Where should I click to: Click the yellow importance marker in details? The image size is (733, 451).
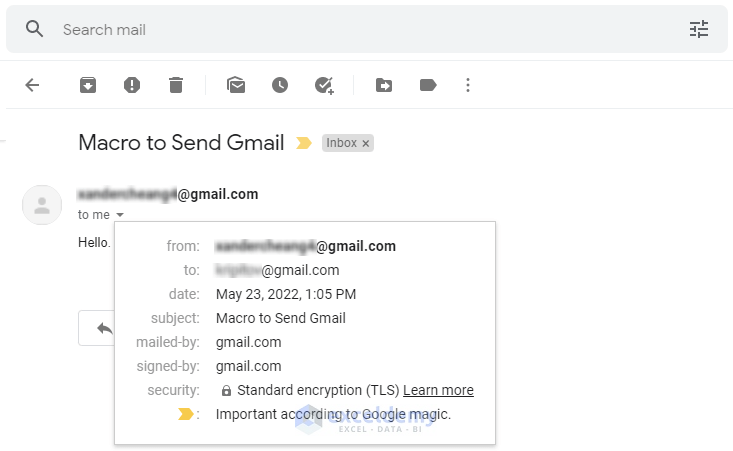[x=185, y=414]
